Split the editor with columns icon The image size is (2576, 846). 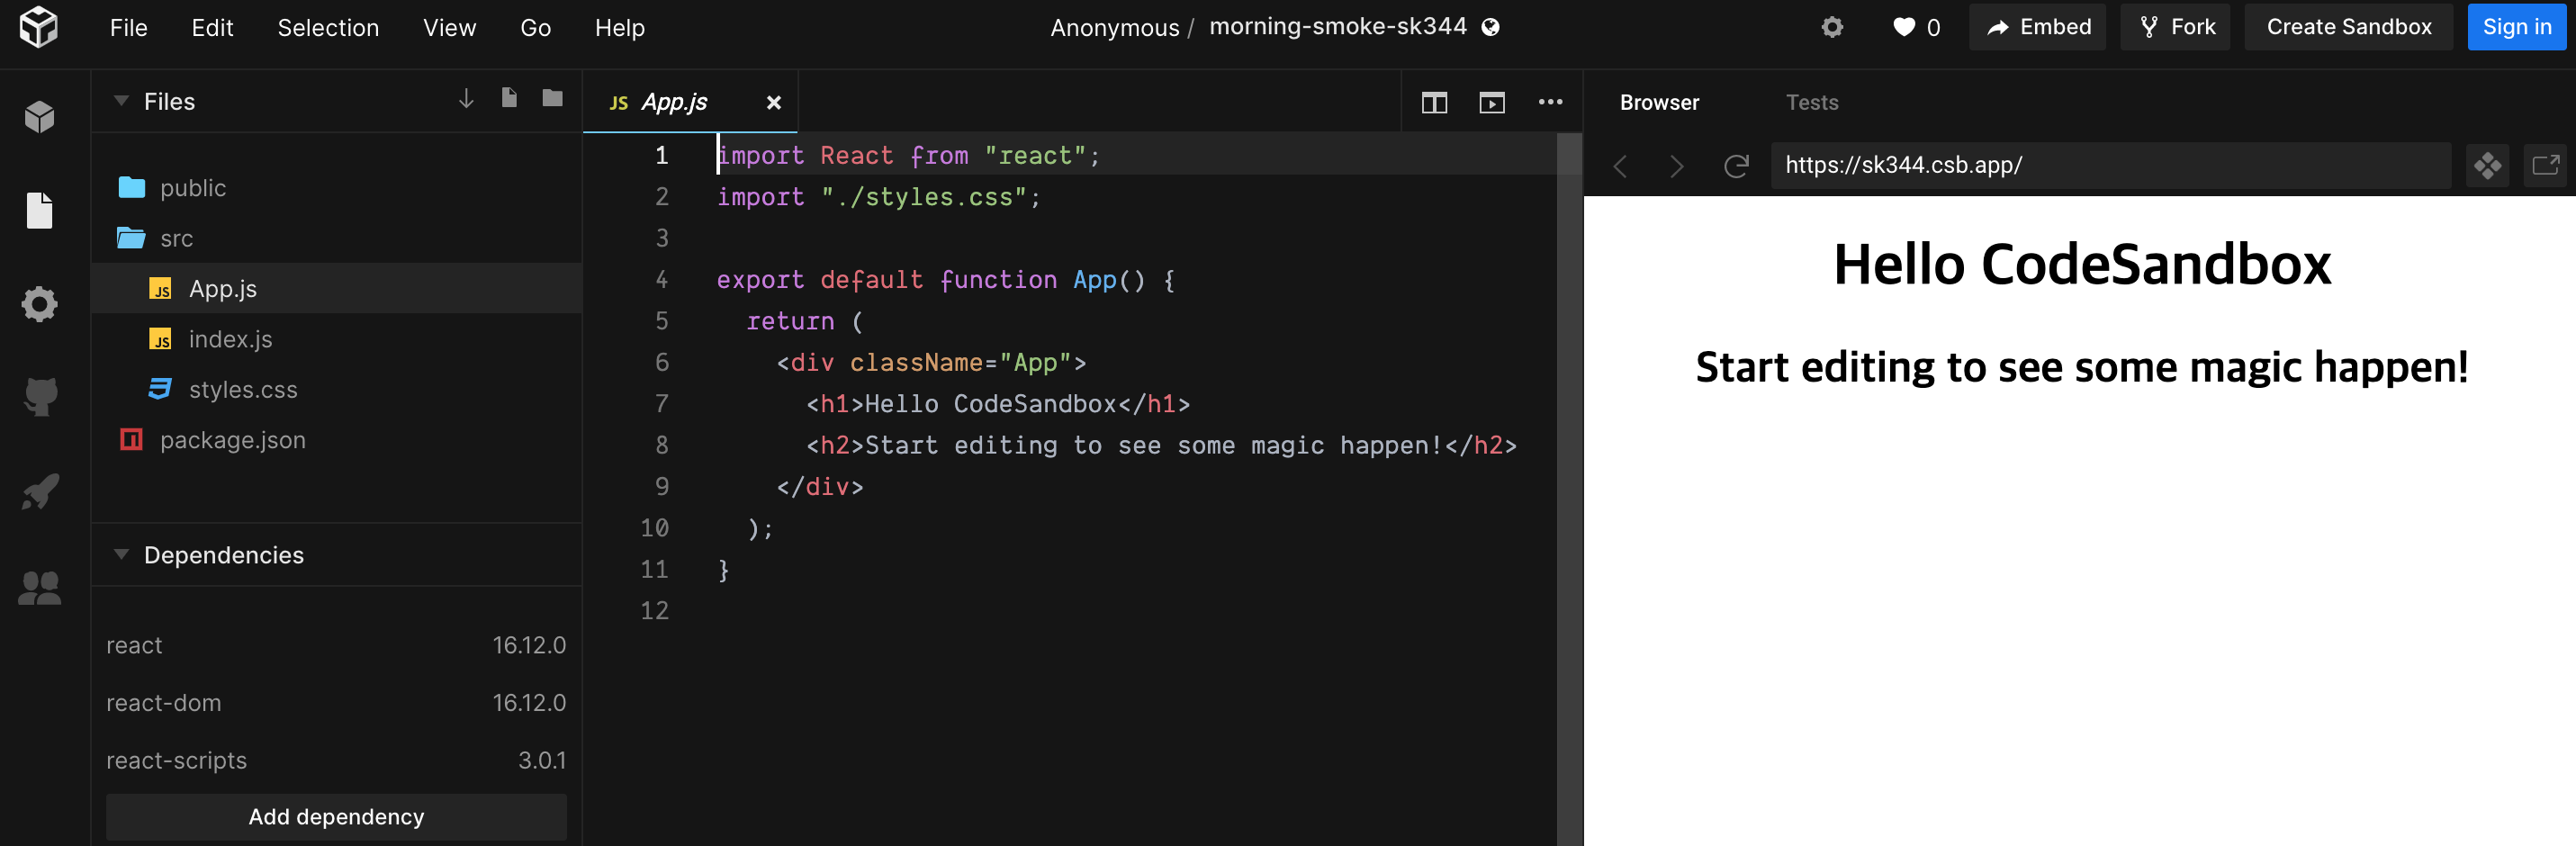[x=1434, y=102]
